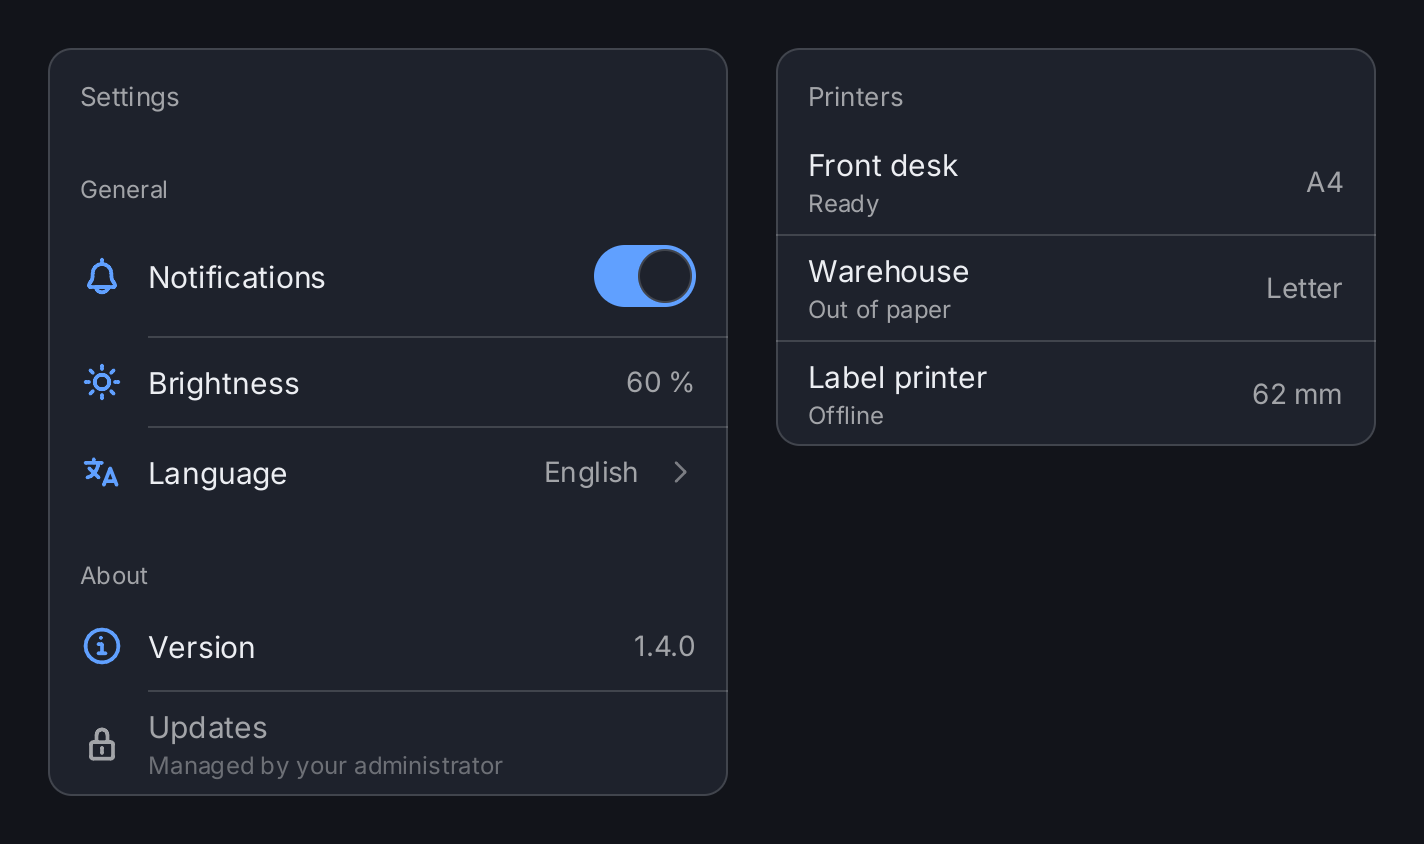The image size is (1424, 844).
Task: Click the A4 paper size value
Action: click(x=1324, y=182)
